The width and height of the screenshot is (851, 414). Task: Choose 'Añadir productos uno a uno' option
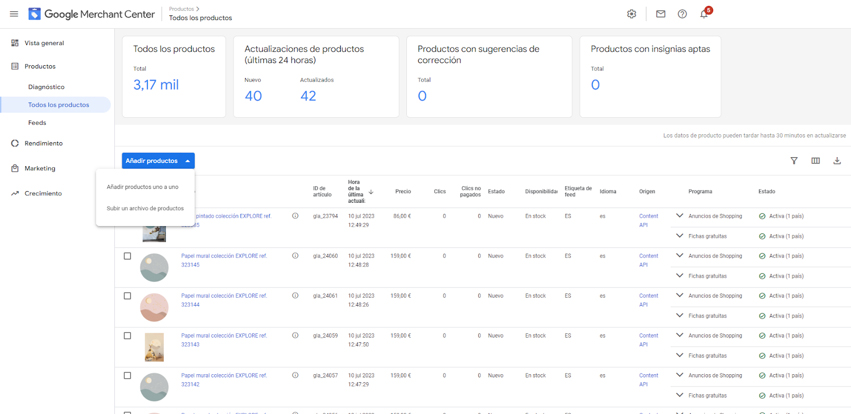coord(143,187)
